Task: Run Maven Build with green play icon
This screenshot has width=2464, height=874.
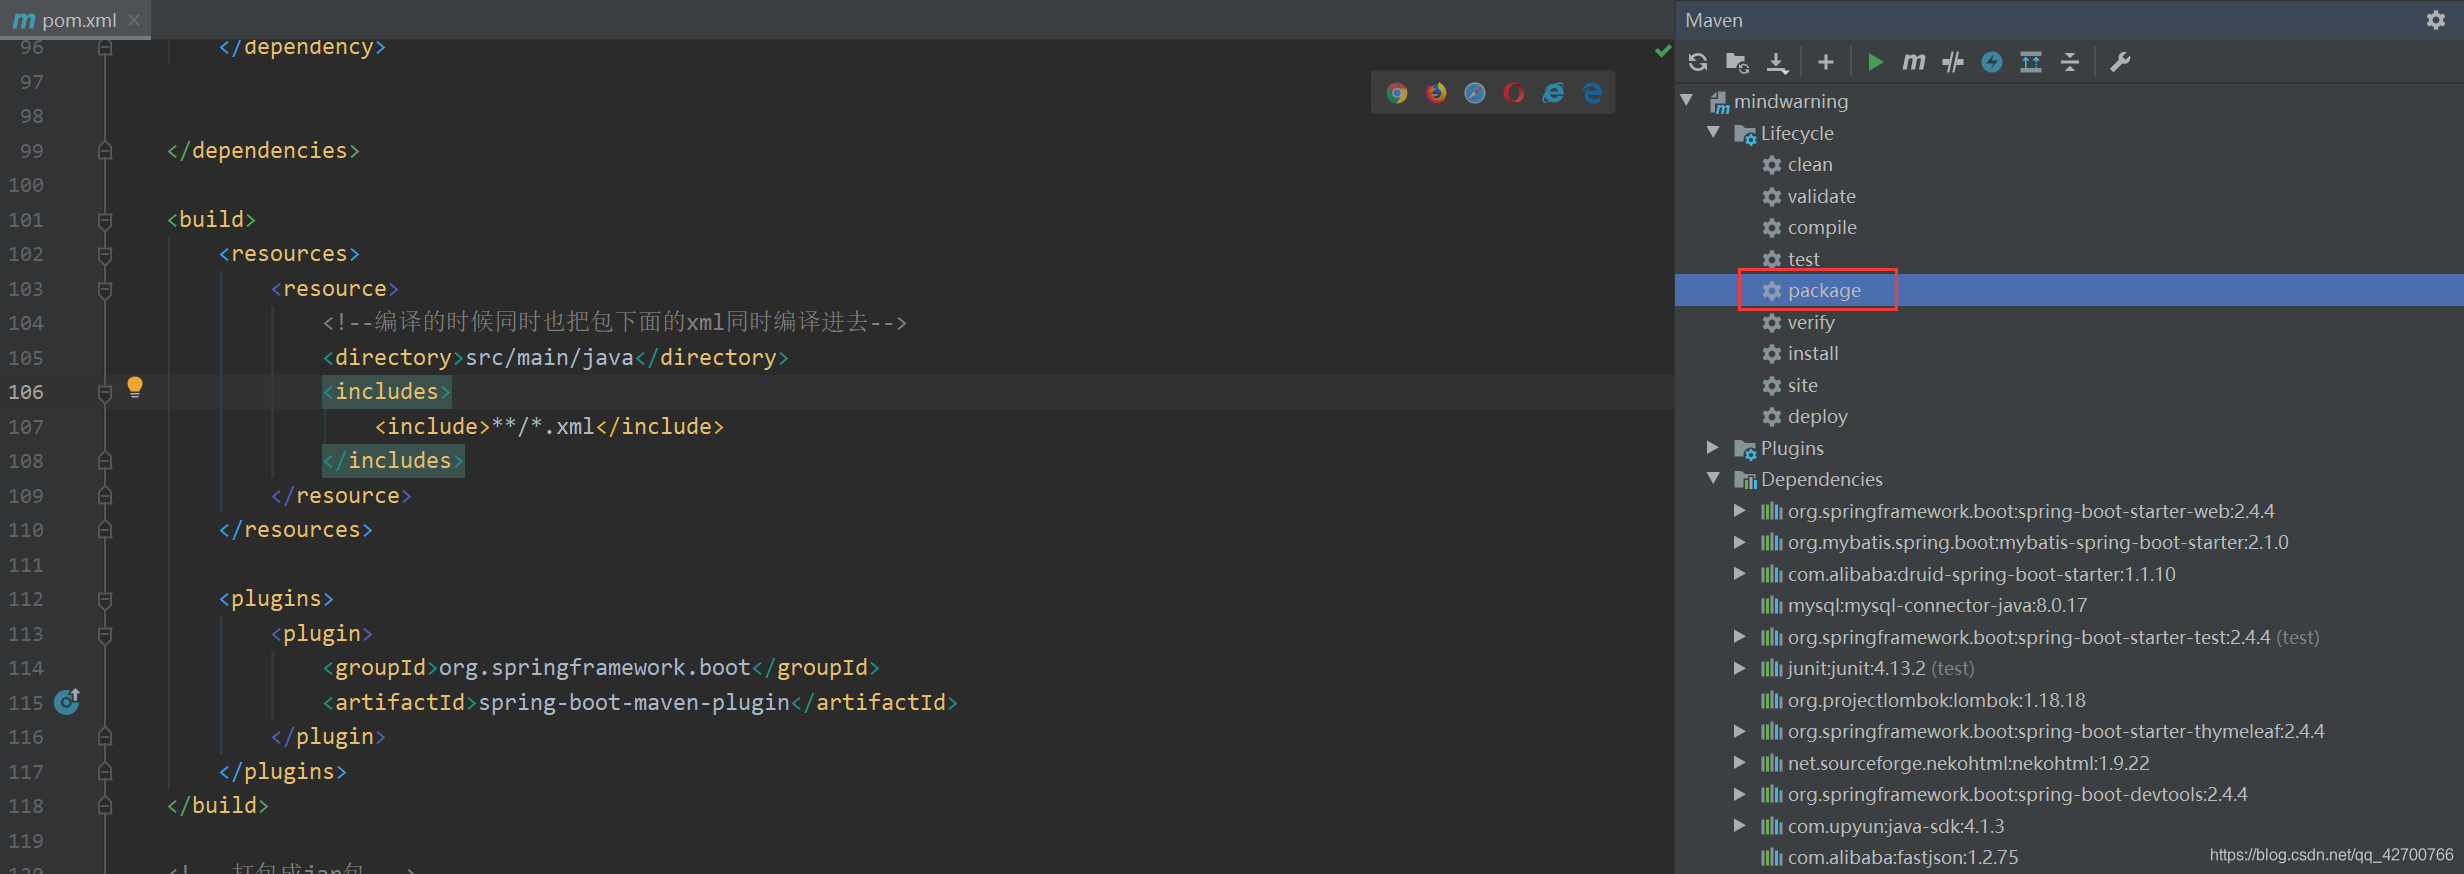Action: click(x=1875, y=62)
